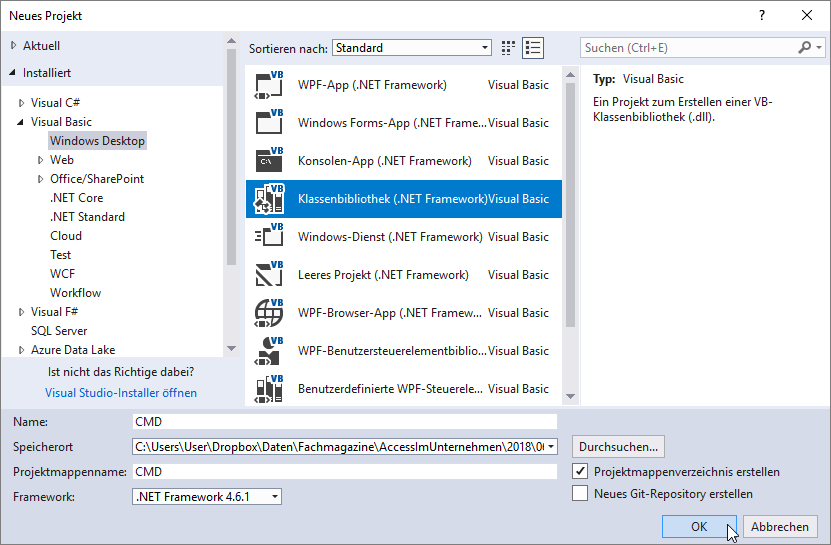Expand the Web node

(x=41, y=160)
